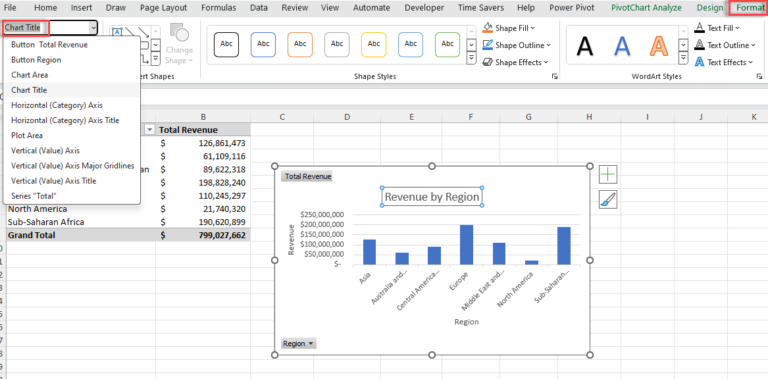This screenshot has height=379, width=768.
Task: Select the green outlined Abc shape style
Action: point(447,44)
